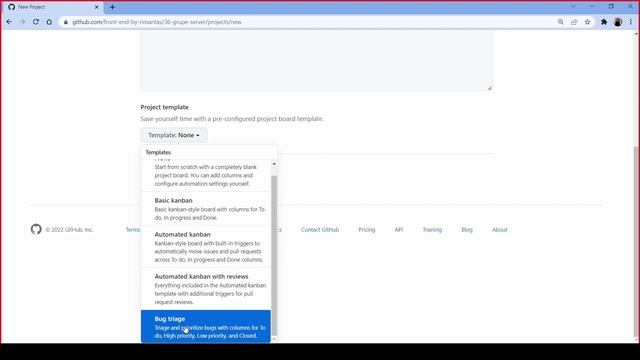Click the templates list scroll up arrow

click(x=274, y=164)
